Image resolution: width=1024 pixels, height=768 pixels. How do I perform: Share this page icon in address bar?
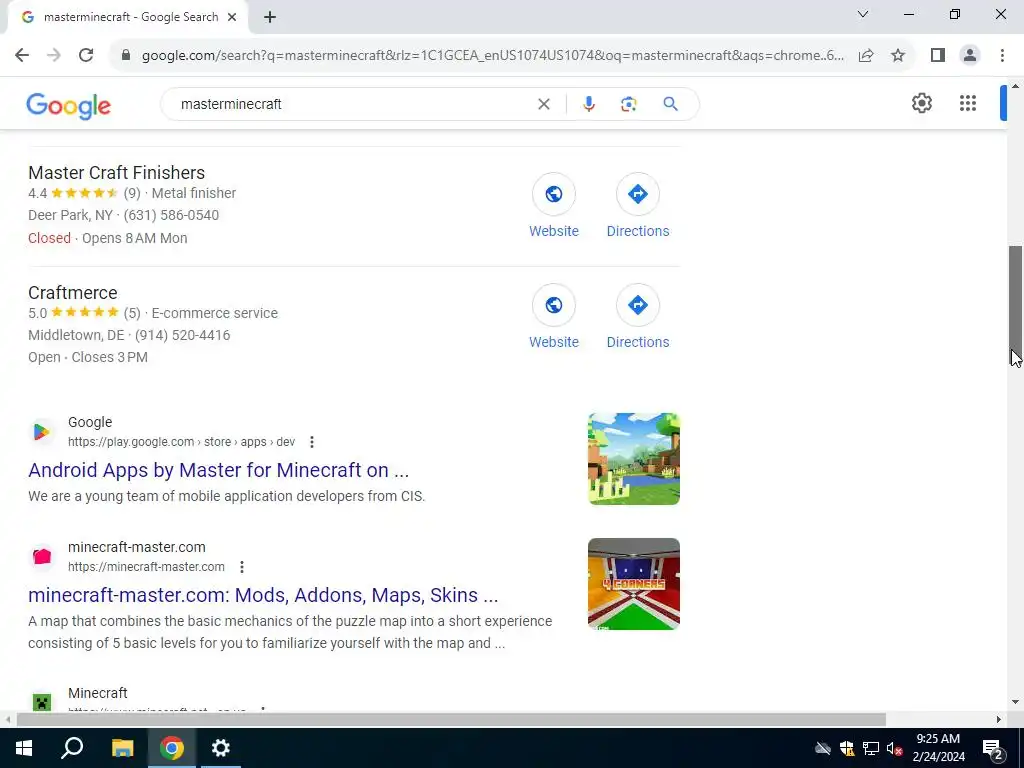click(x=866, y=56)
